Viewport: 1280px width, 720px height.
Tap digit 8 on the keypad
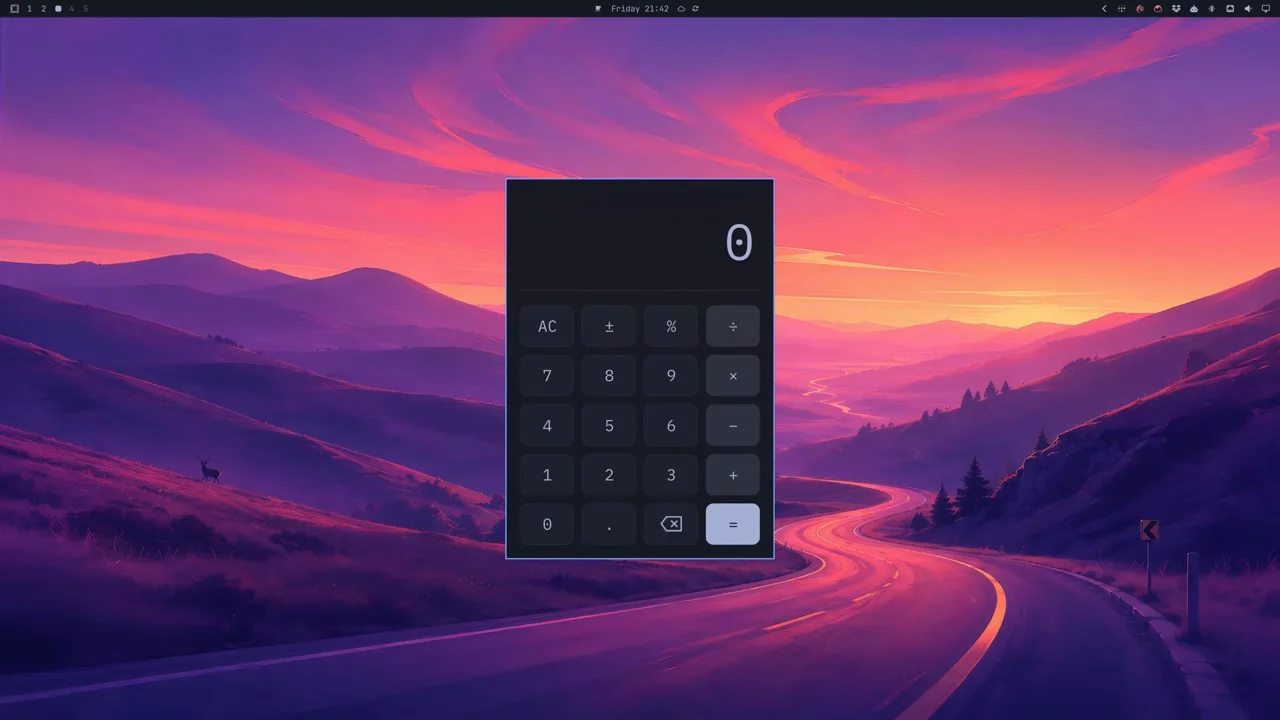point(609,376)
